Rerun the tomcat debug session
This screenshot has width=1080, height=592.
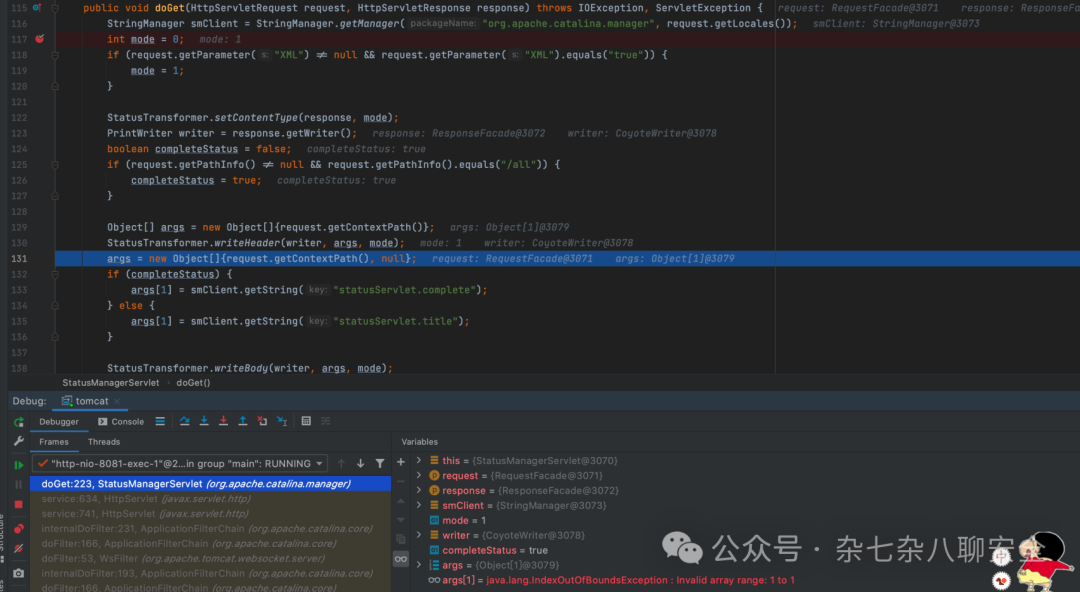coord(19,422)
